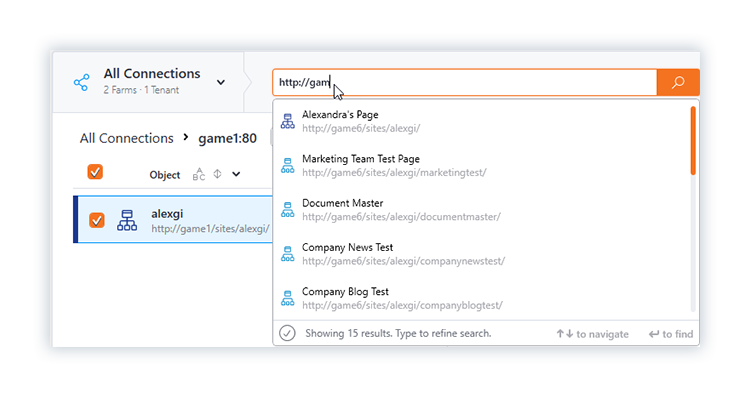Click the breadcrumb chevron separator arrow

click(186, 138)
